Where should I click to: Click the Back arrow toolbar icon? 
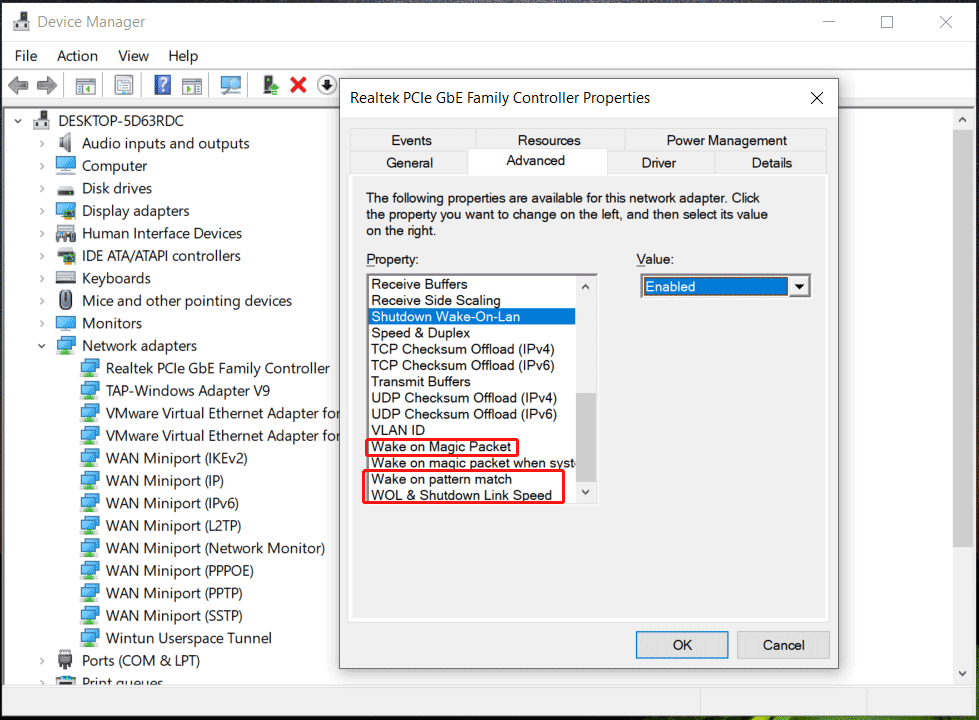click(x=19, y=85)
